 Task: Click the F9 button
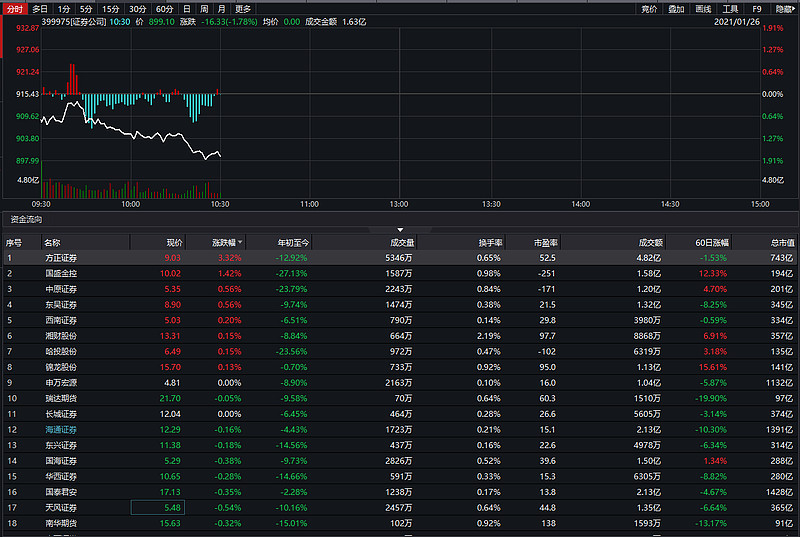756,8
